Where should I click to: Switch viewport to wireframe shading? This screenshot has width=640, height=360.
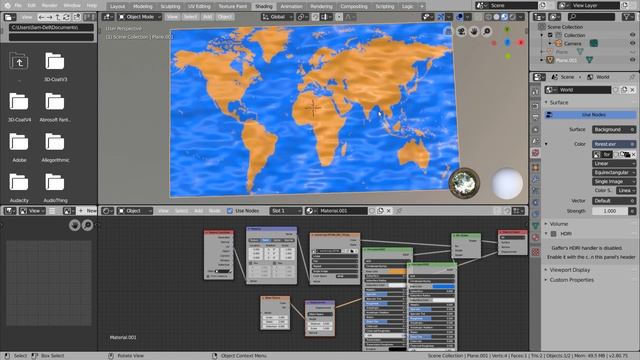point(489,17)
